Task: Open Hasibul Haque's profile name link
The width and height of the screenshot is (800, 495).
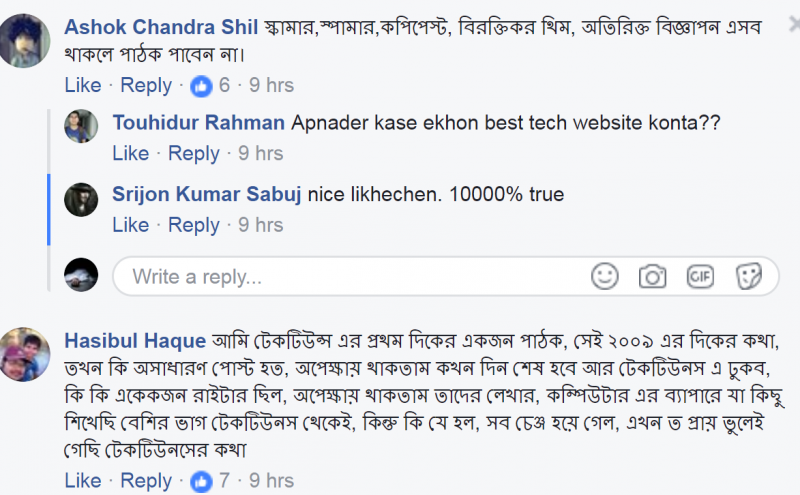Action: click(x=134, y=339)
